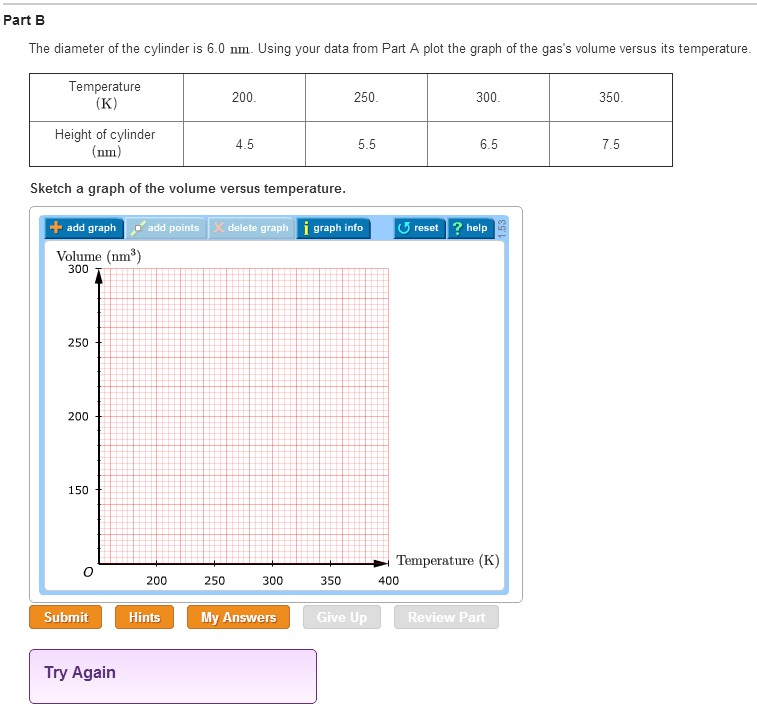The width and height of the screenshot is (757, 709).
Task: Open the graph info panel
Action: click(x=334, y=228)
